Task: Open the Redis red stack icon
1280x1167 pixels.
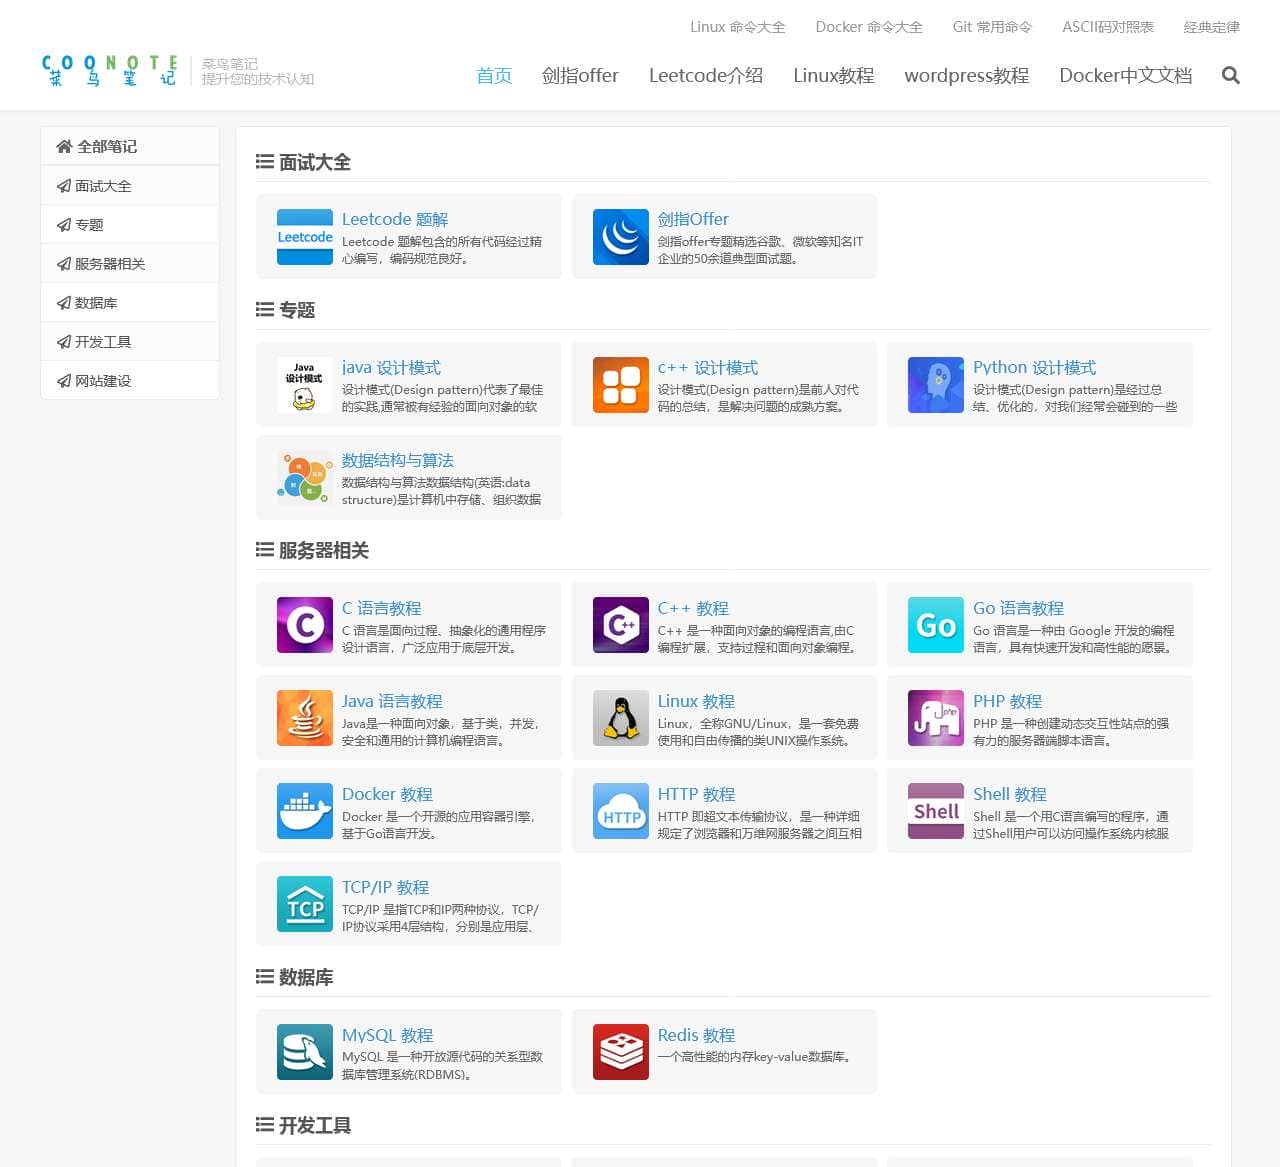Action: (621, 1052)
